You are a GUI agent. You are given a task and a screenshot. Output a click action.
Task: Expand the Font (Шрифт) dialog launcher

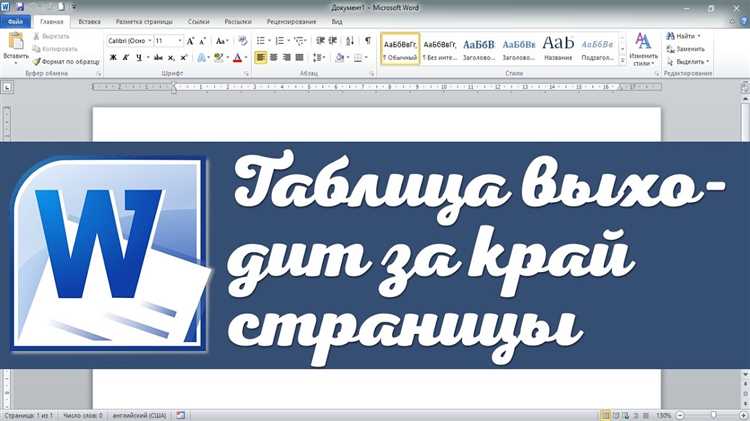pyautogui.click(x=246, y=74)
